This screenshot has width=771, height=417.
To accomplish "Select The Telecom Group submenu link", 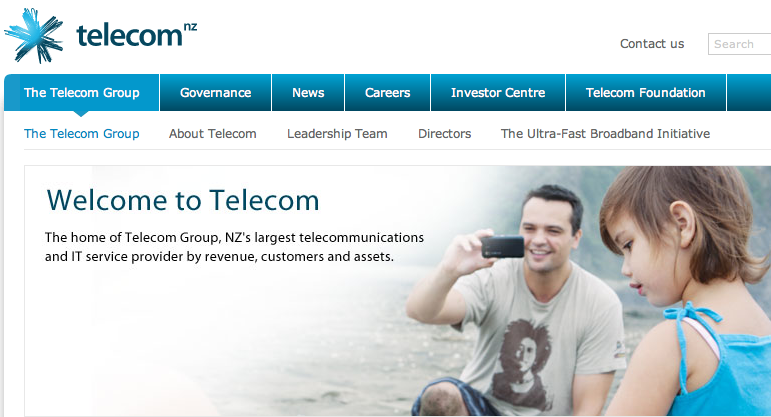I will click(x=82, y=134).
